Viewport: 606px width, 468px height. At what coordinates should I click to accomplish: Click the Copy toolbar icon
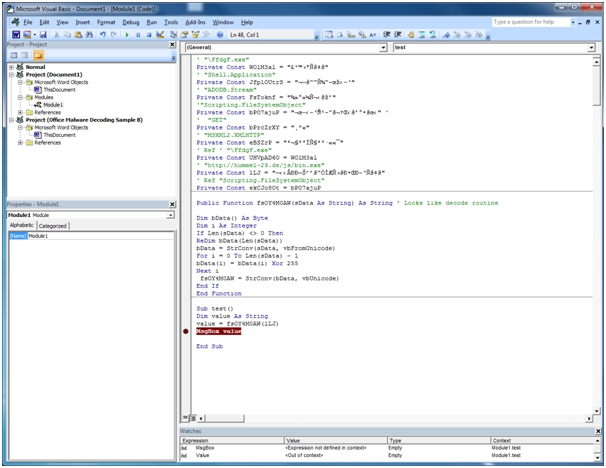68,35
